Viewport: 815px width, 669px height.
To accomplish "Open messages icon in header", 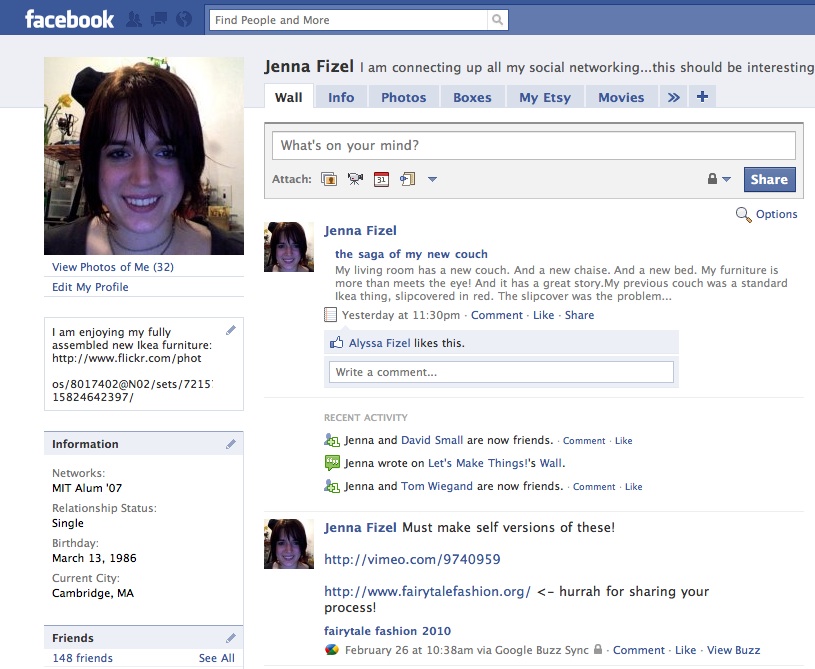I will click(x=159, y=20).
